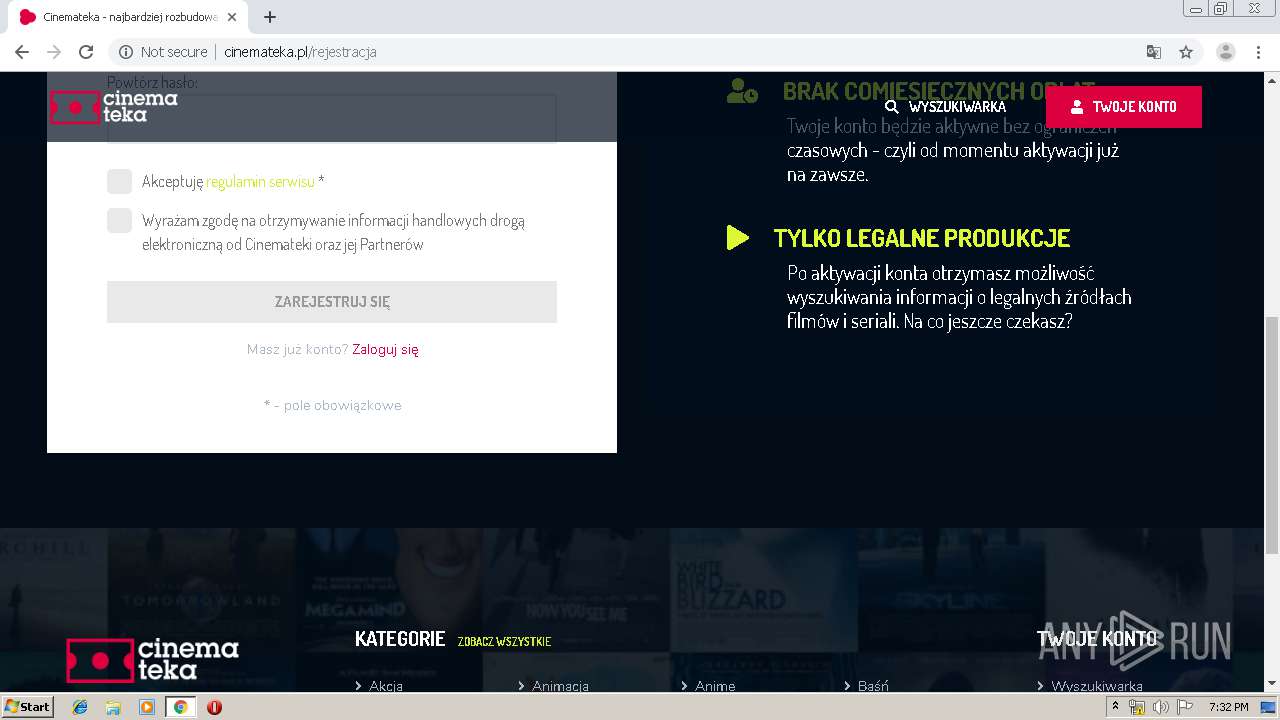Click the Zarejestruj się button
This screenshot has height=720, width=1280.
pyautogui.click(x=332, y=302)
